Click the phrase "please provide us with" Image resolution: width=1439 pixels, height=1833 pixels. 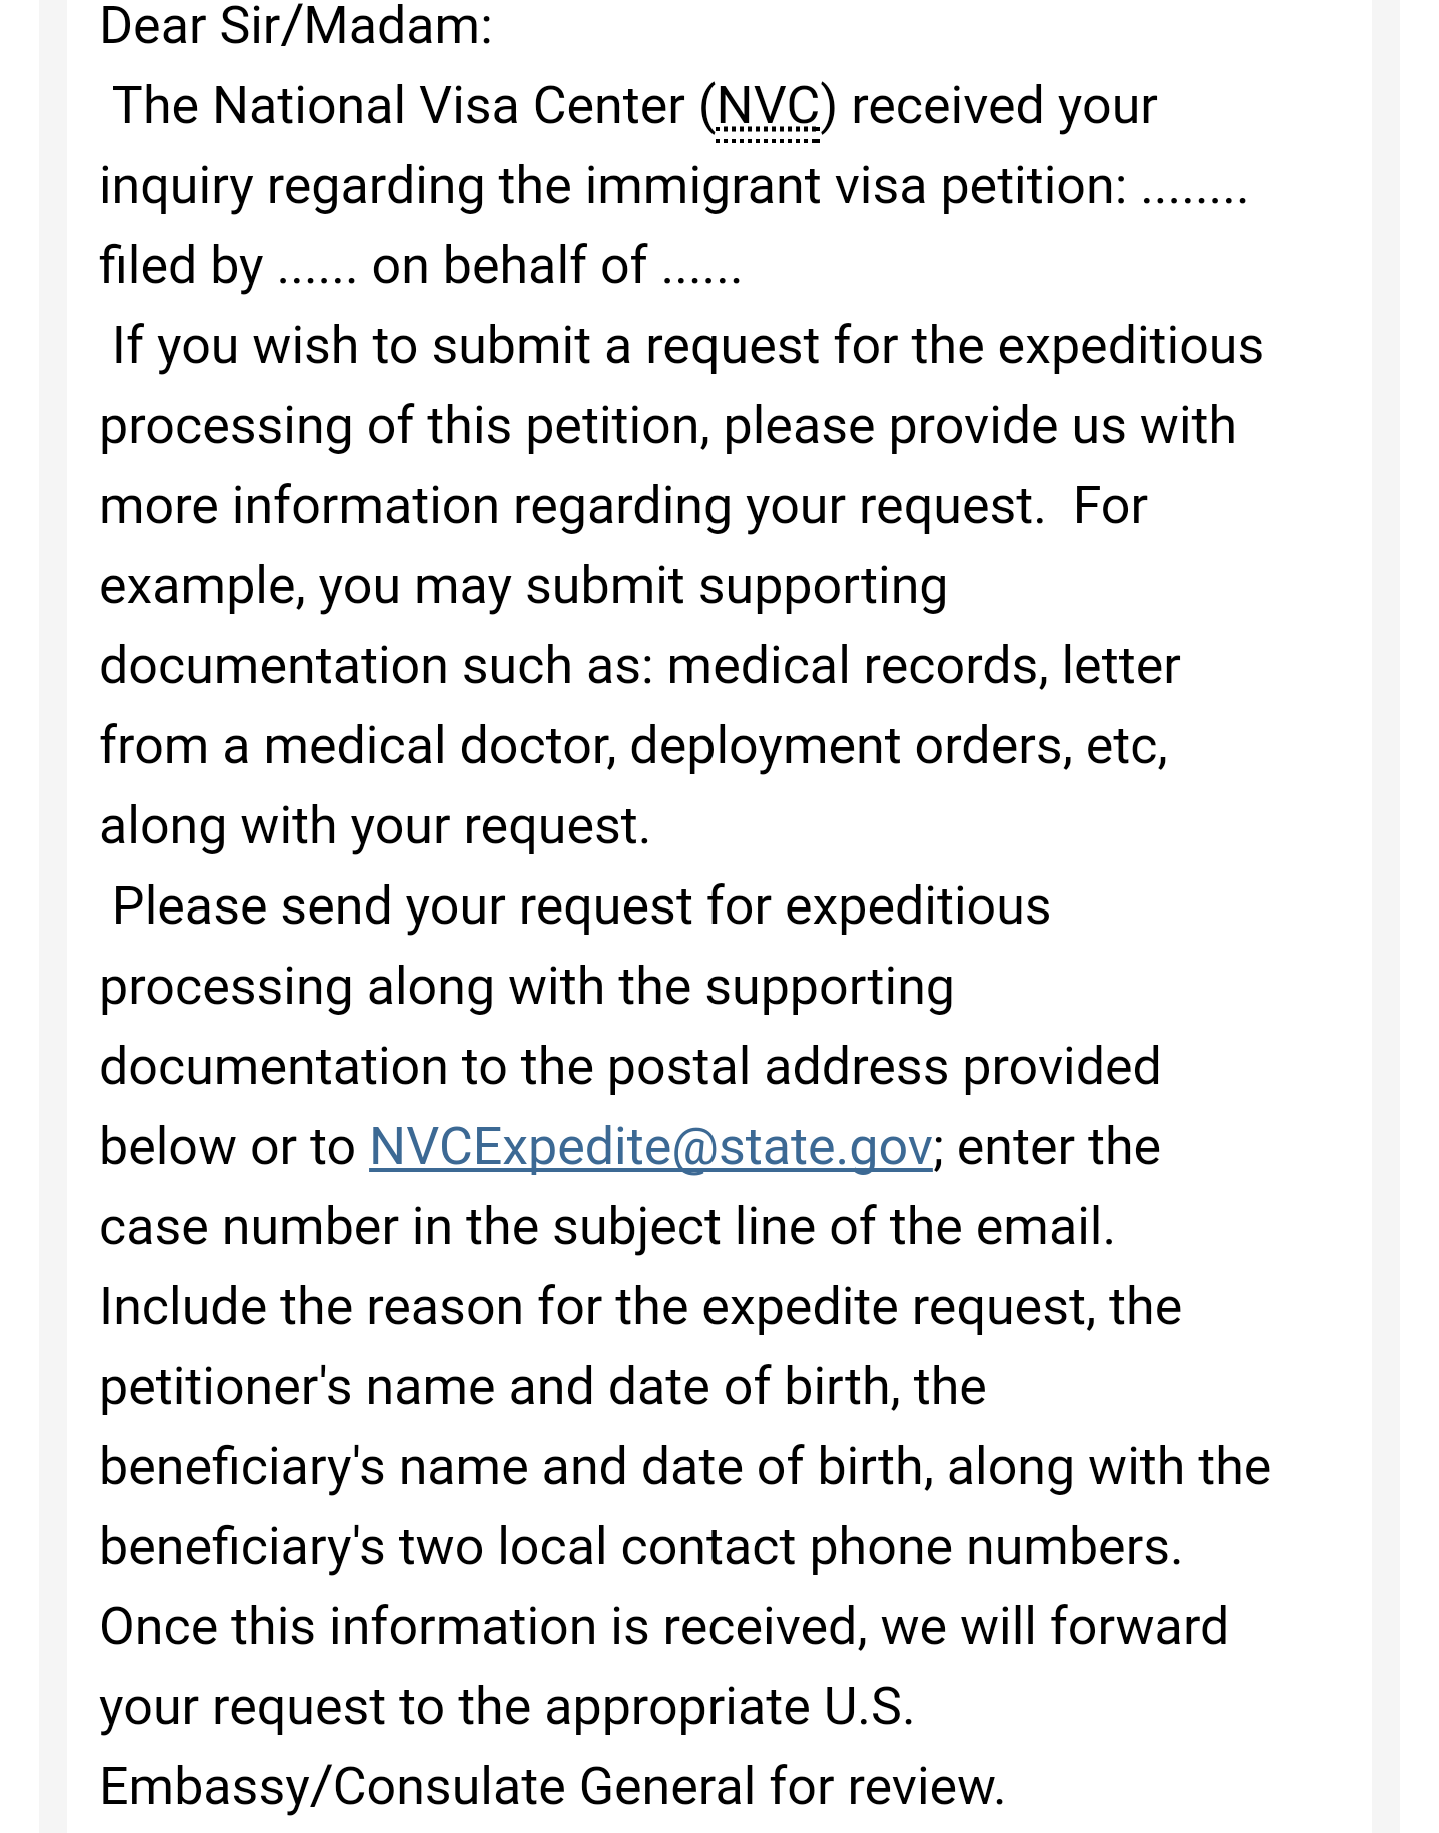(980, 427)
